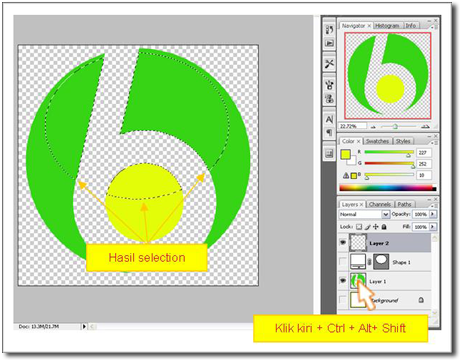Select the Navigator tab
Image resolution: width=460 pixels, height=361 pixels.
[353, 26]
